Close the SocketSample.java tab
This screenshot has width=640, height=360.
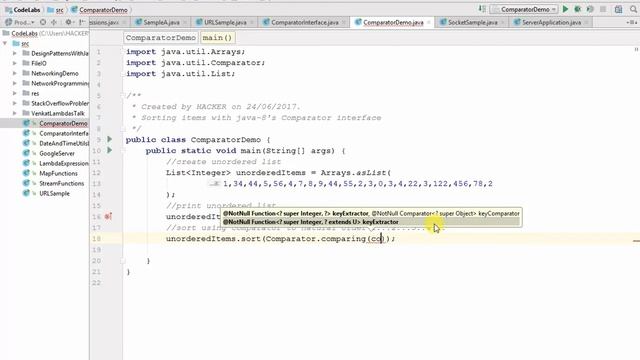[x=502, y=22]
